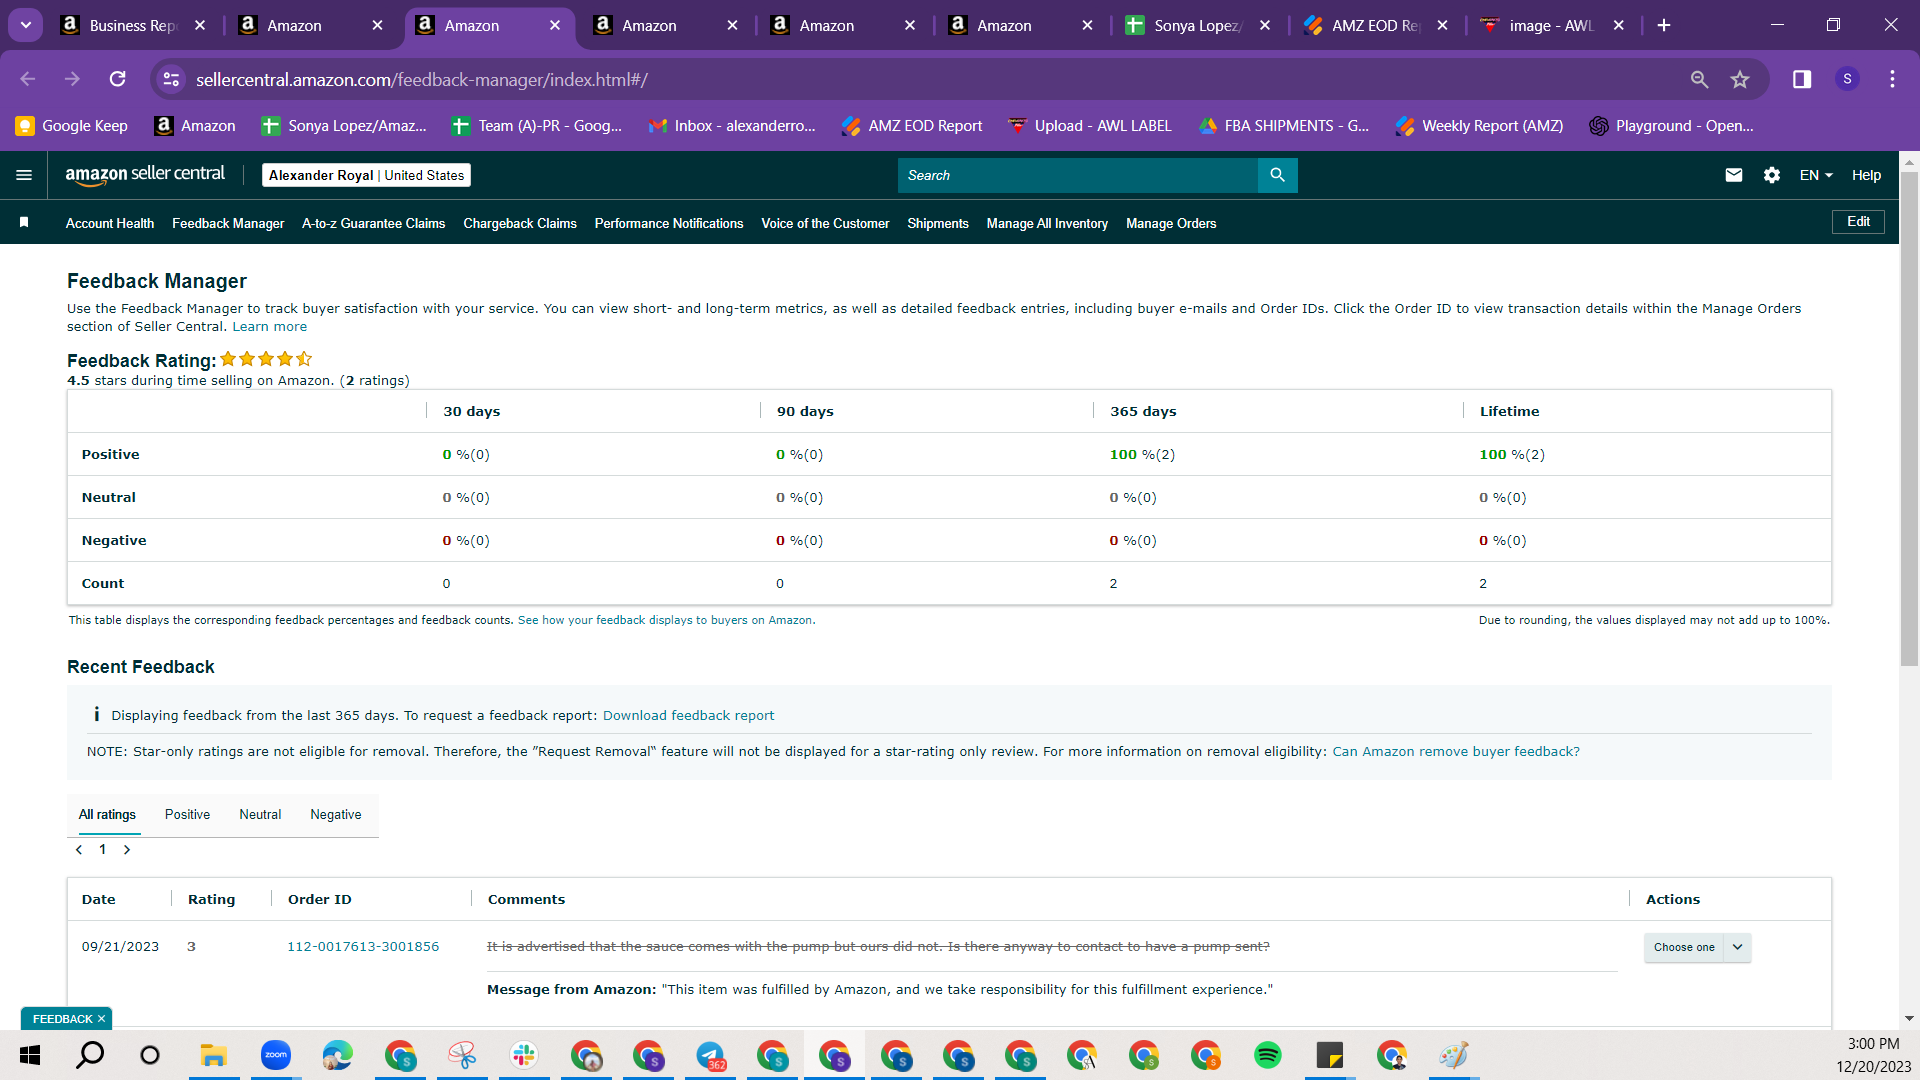Viewport: 1920px width, 1080px height.
Task: Click the zoom magnifier icon in the address bar
Action: (x=1699, y=79)
